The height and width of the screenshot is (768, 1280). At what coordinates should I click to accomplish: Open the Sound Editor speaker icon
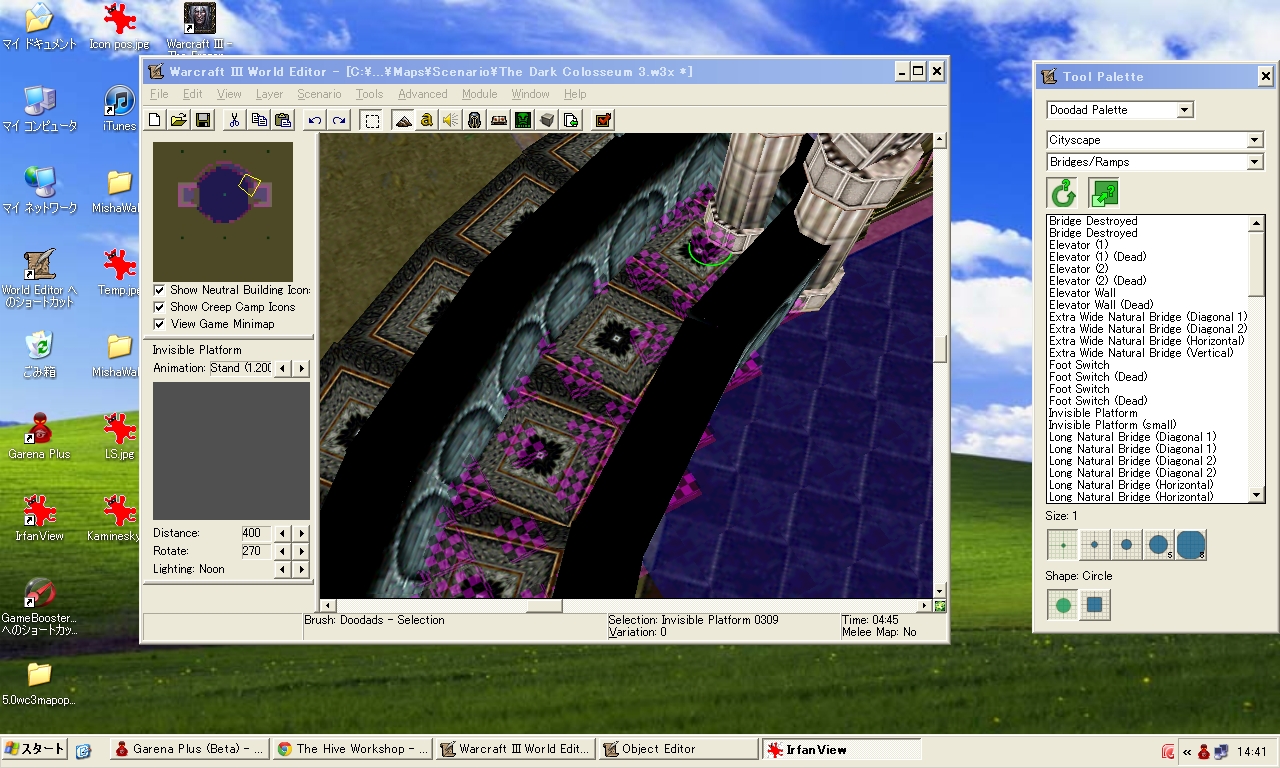[451, 120]
